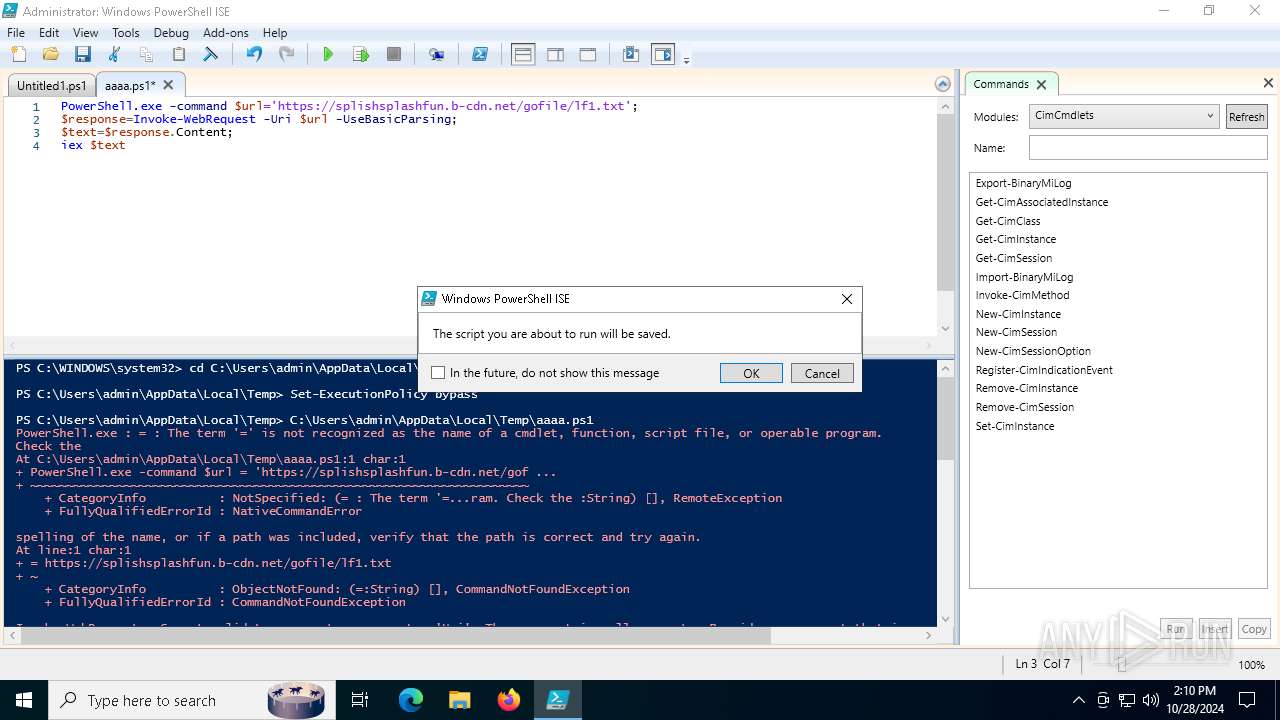This screenshot has width=1280, height=720.
Task: Select Get-CimAssociatedInstance command
Action: click(1042, 202)
